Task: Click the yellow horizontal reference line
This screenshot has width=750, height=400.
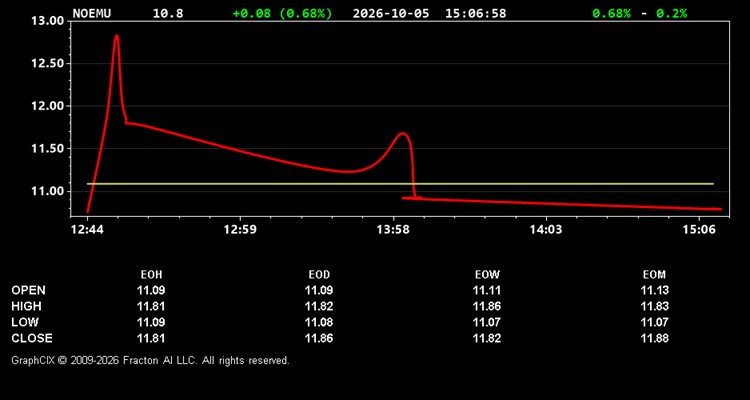Action: [x=400, y=184]
